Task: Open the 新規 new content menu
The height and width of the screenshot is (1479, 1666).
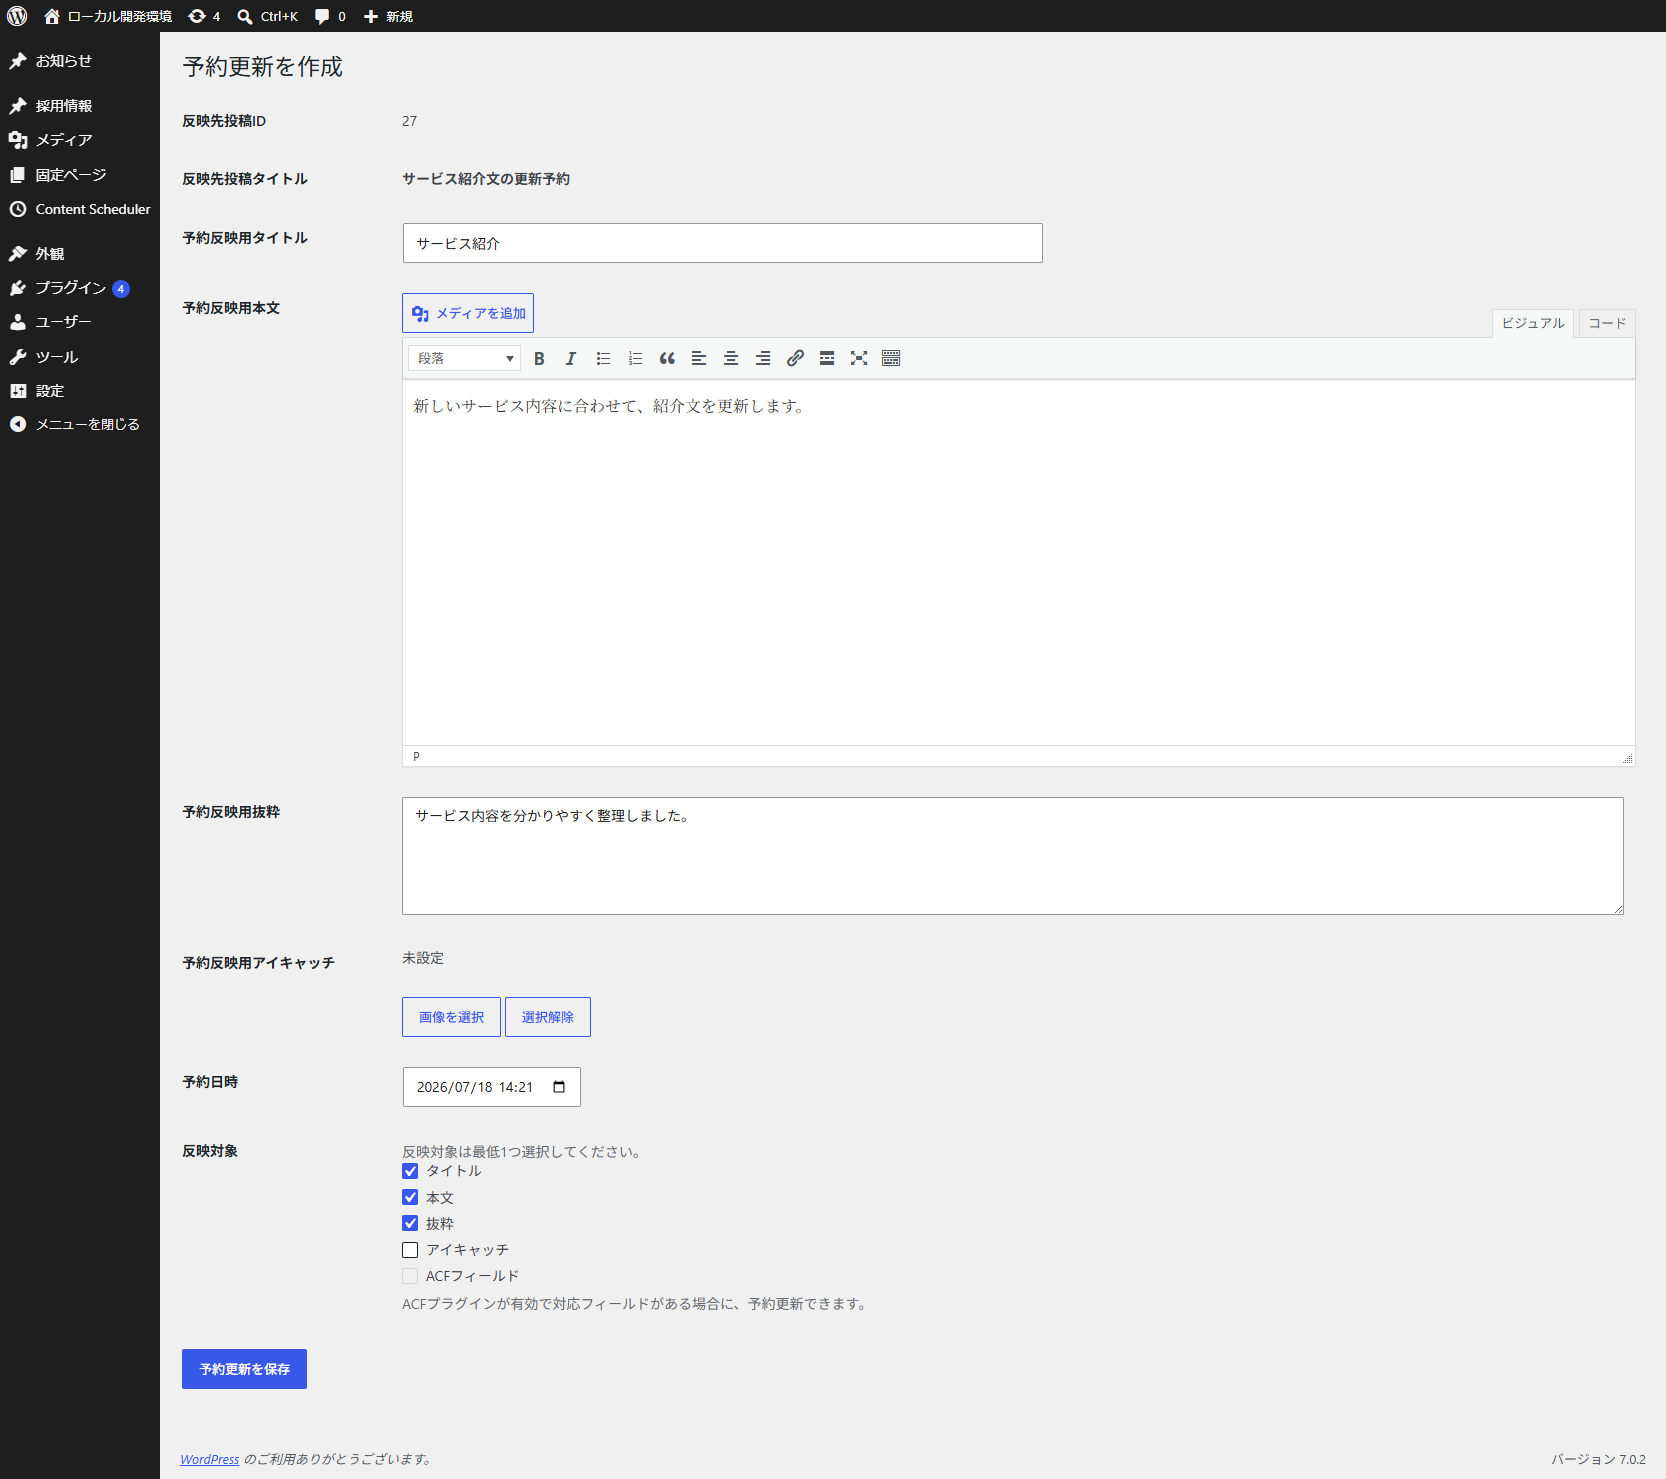Action: pos(388,16)
